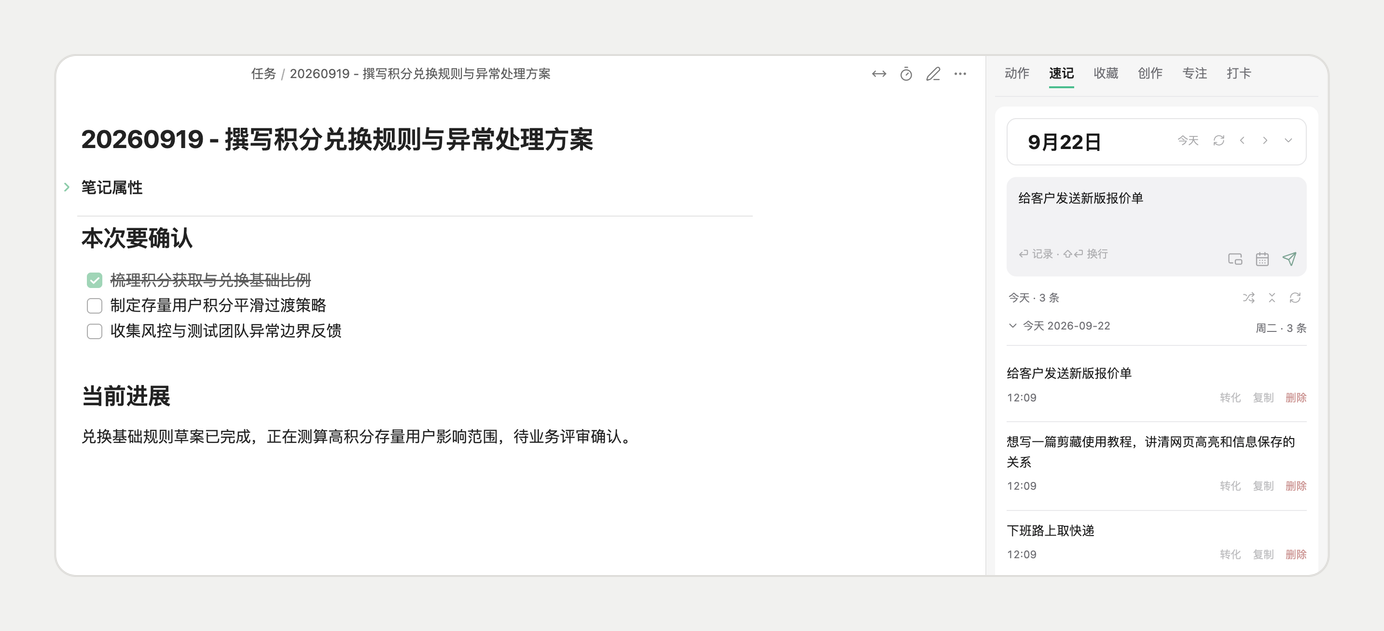Click the page title 20260919 - 撰写积分兑换规则与异常处理方案
1384x631 pixels.
pyautogui.click(x=337, y=140)
